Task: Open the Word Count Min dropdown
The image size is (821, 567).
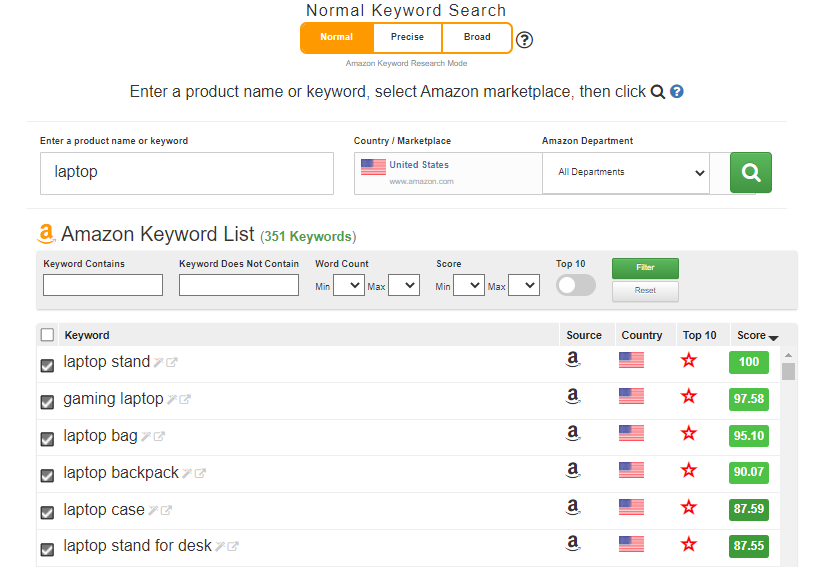Action: [x=349, y=285]
